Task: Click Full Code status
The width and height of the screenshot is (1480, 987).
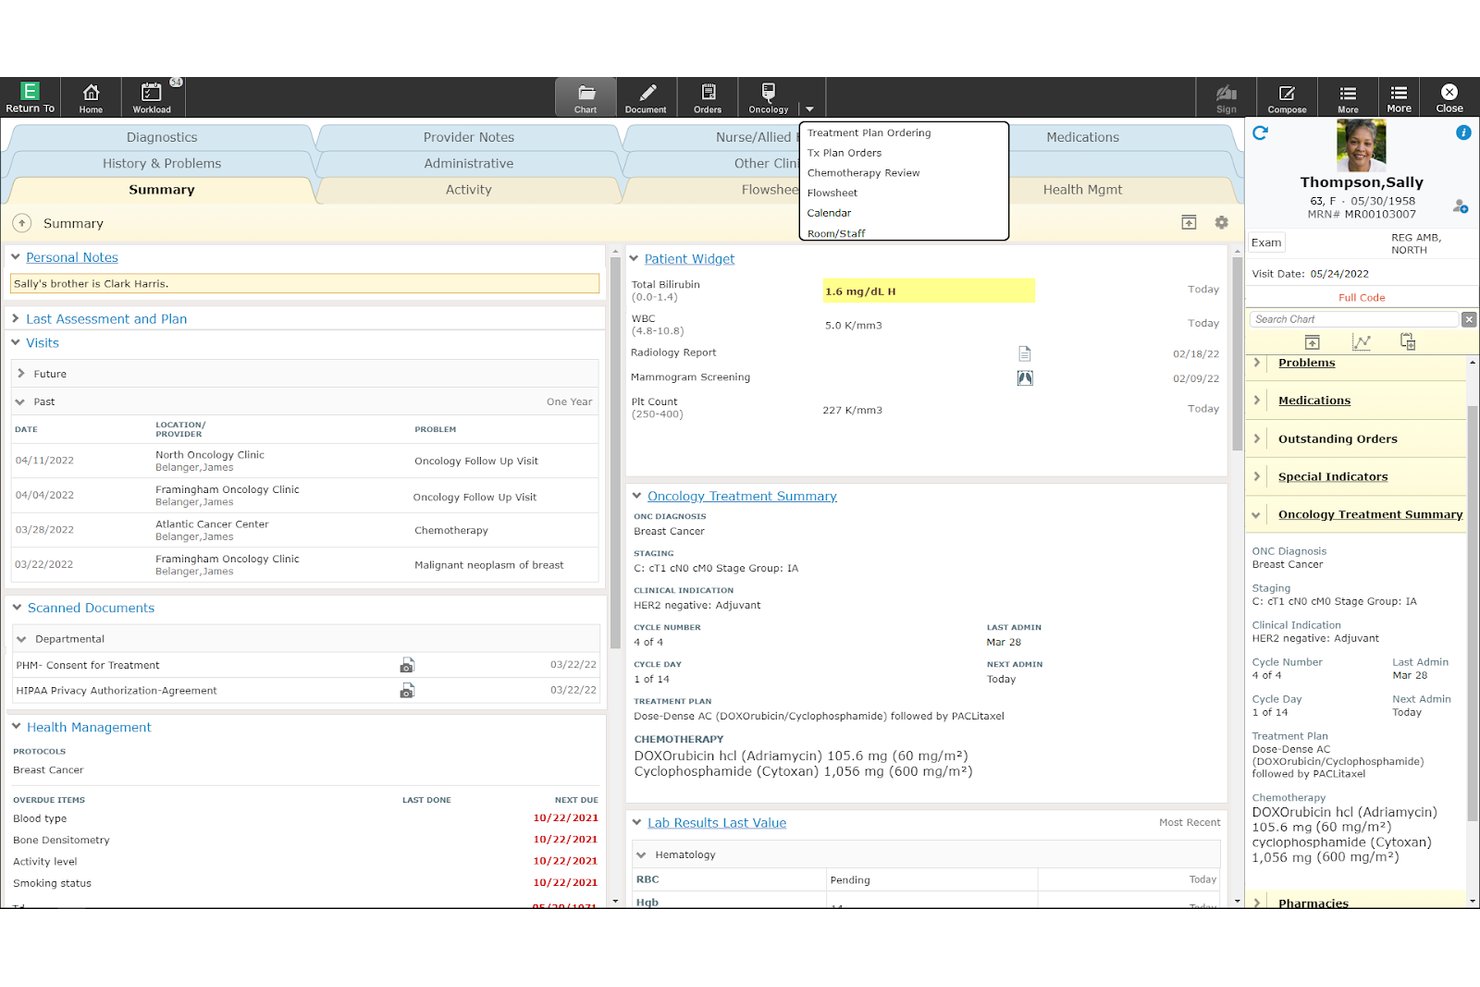Action: click(x=1362, y=298)
